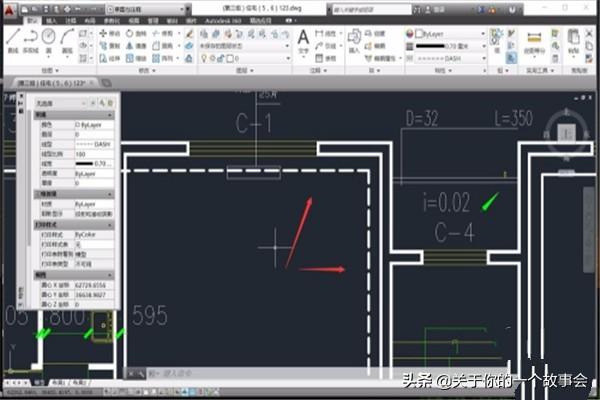This screenshot has height=400, width=600.
Task: Switch to the Model layout tab
Action: pyautogui.click(x=39, y=382)
